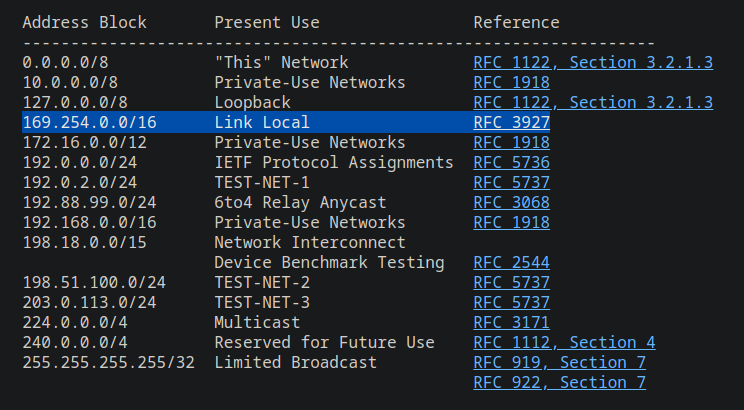
Task: Open RFC 1918 link for 192.168.0.0/16
Action: point(512,223)
